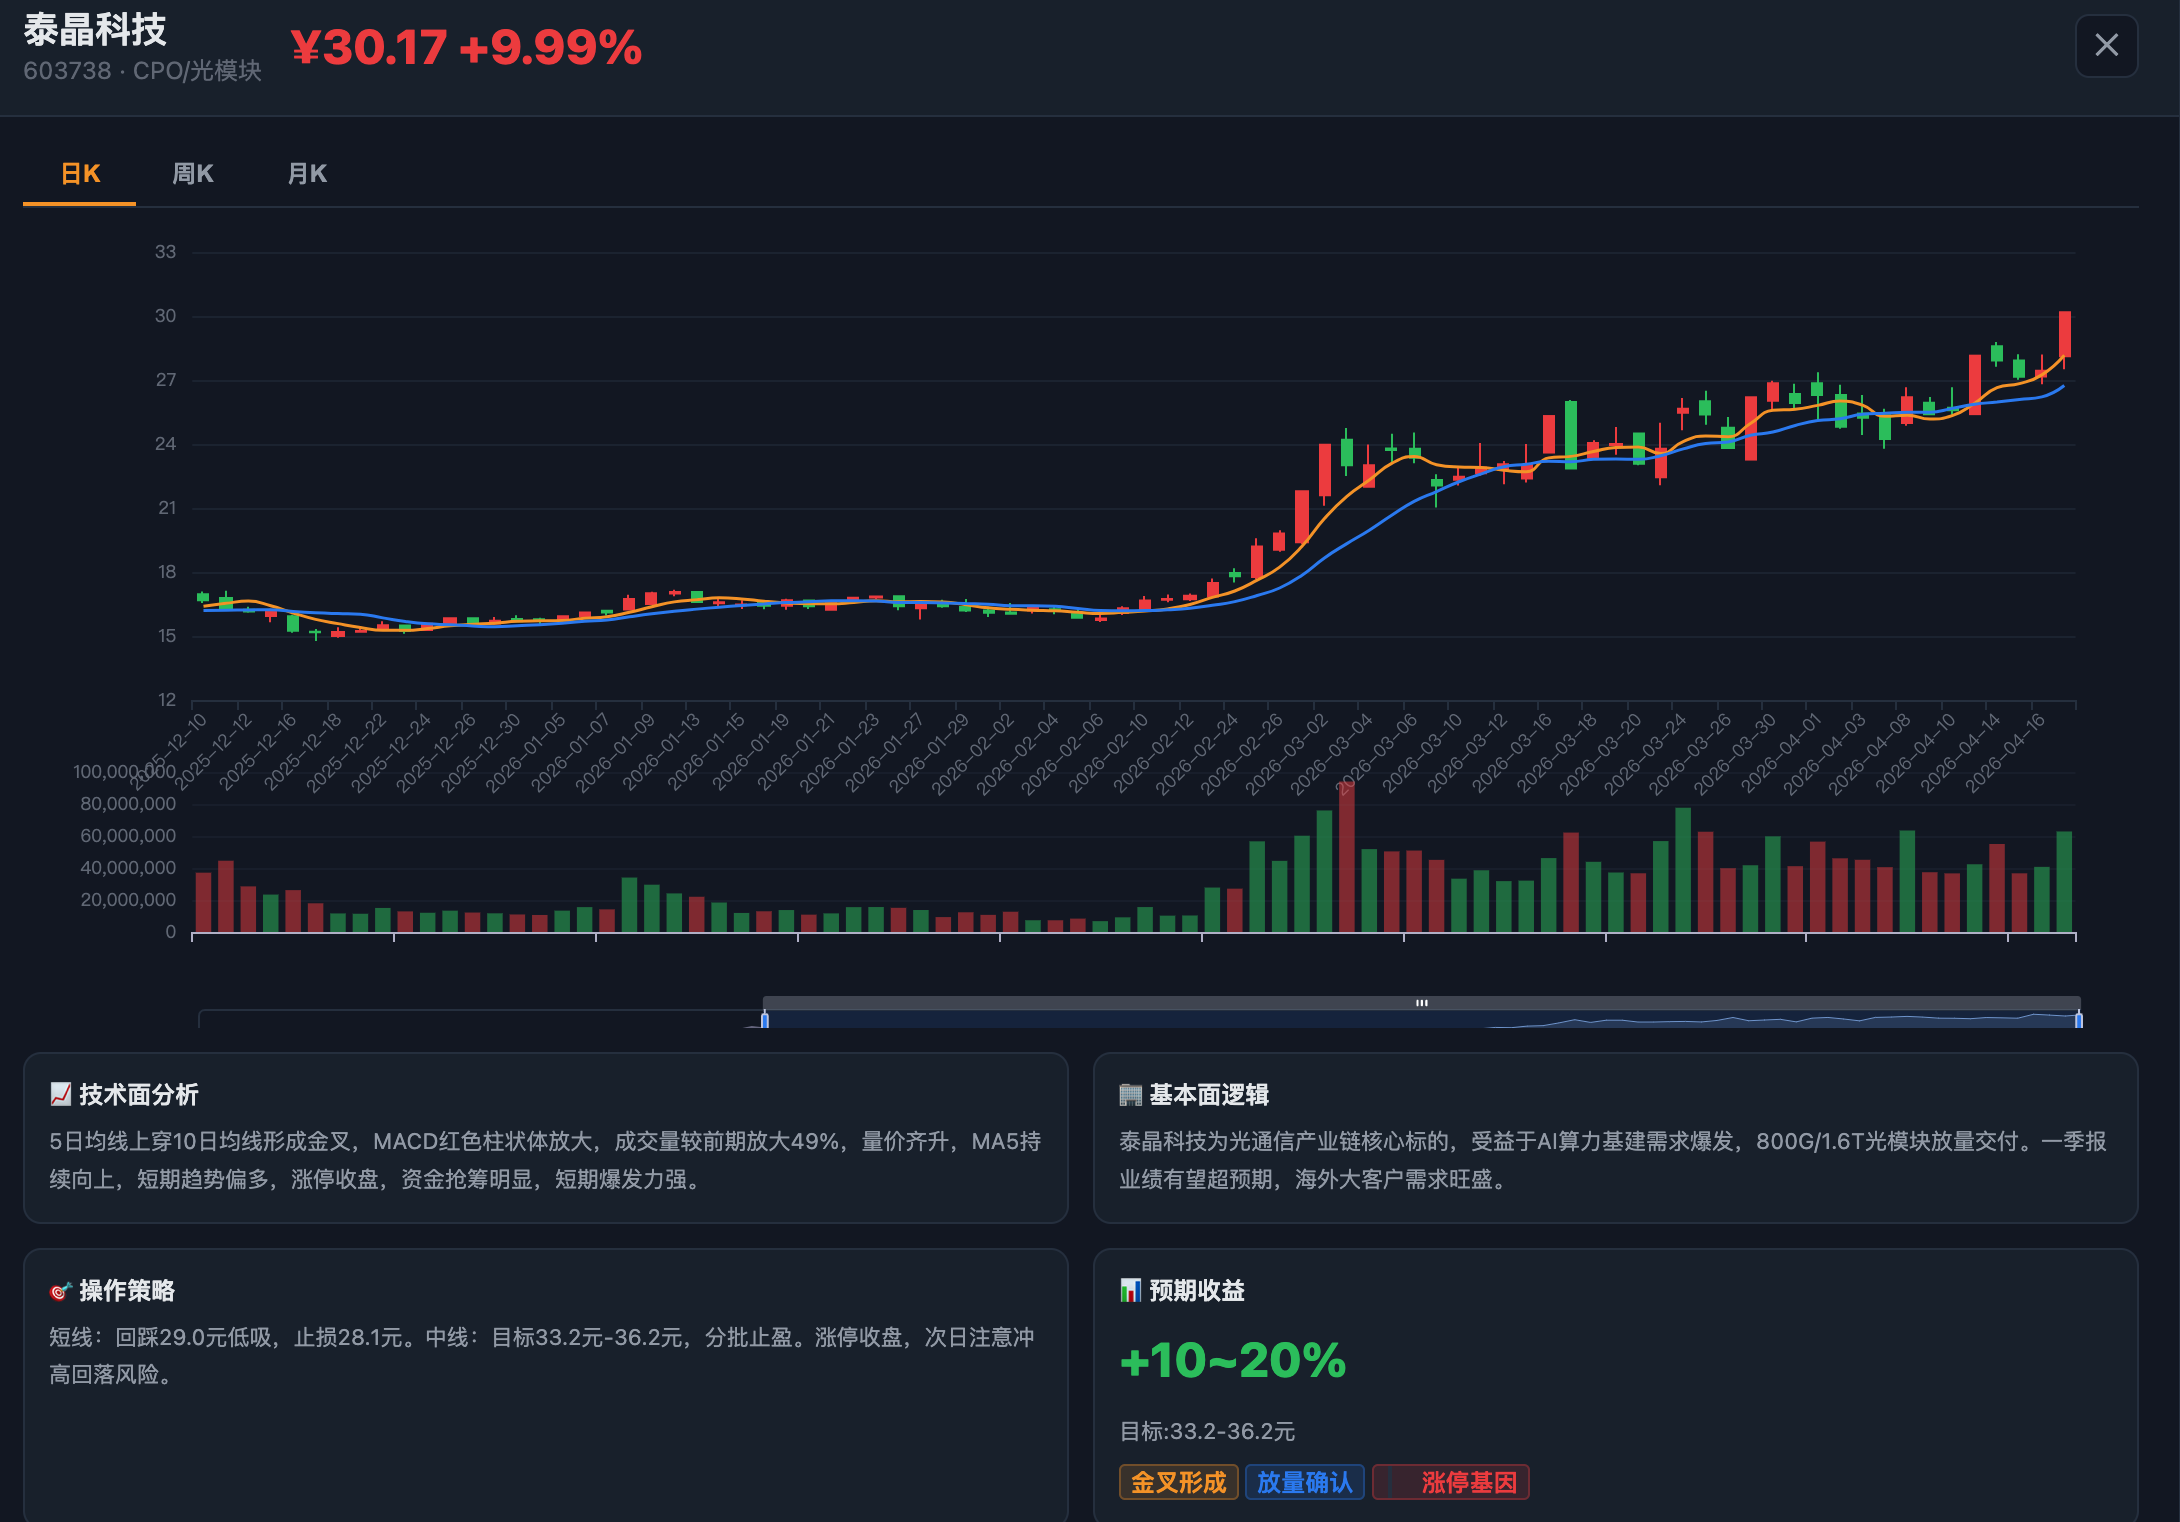Click the zoom range top drag bar
The height and width of the screenshot is (1522, 2180).
pyautogui.click(x=1421, y=1002)
